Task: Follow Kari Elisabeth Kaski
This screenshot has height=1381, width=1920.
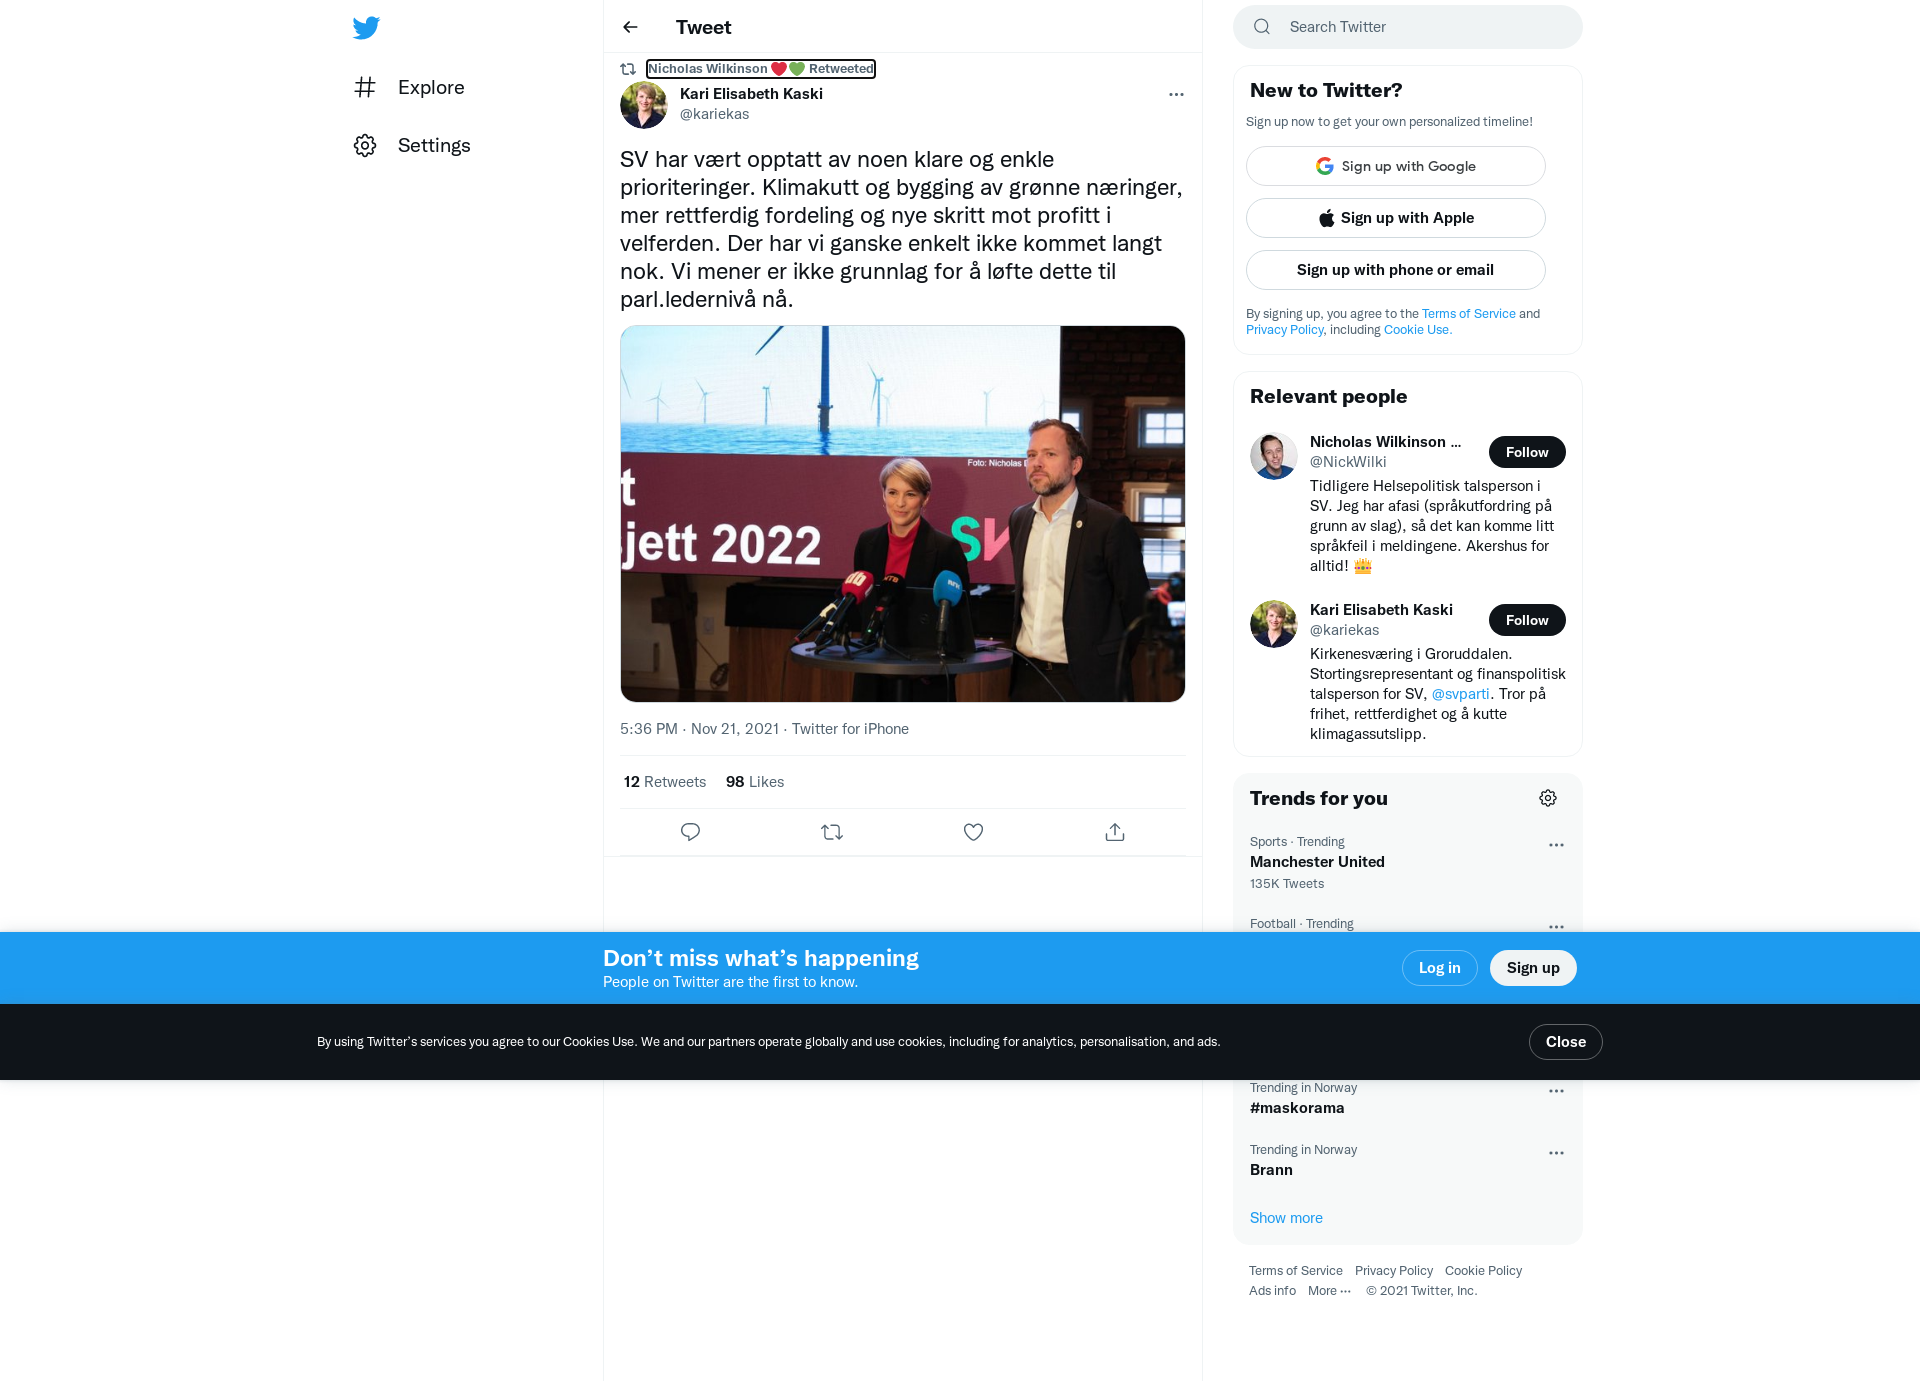Action: pyautogui.click(x=1527, y=620)
